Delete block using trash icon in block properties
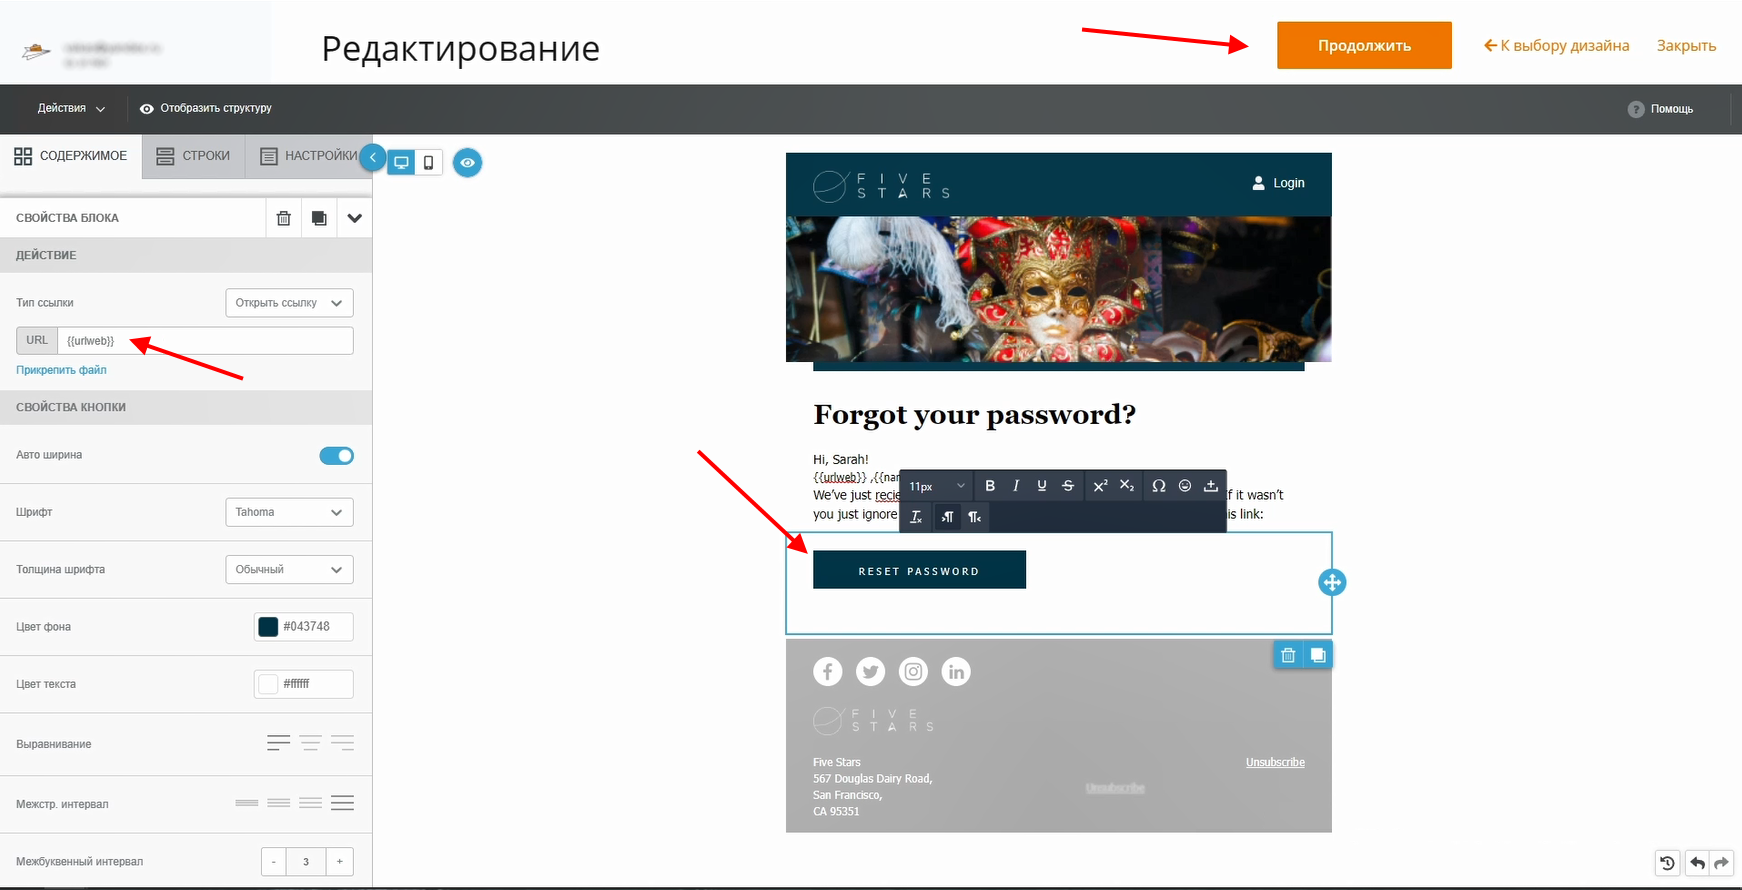The width and height of the screenshot is (1742, 890). coord(284,218)
